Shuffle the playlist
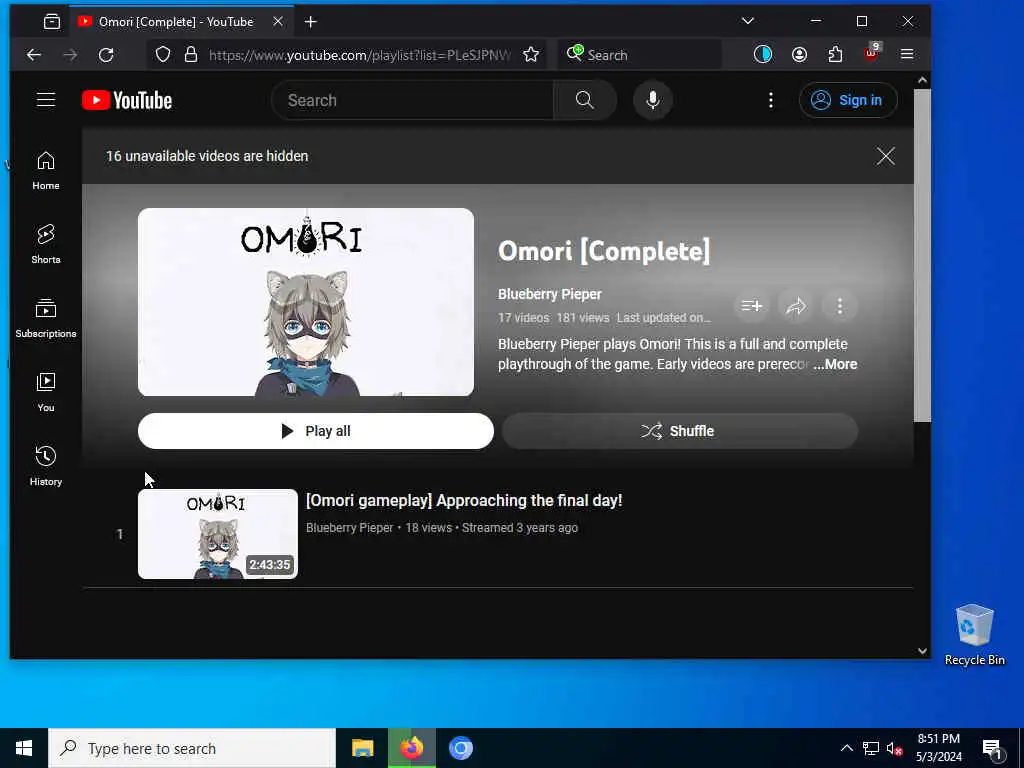This screenshot has width=1024, height=768. point(680,431)
